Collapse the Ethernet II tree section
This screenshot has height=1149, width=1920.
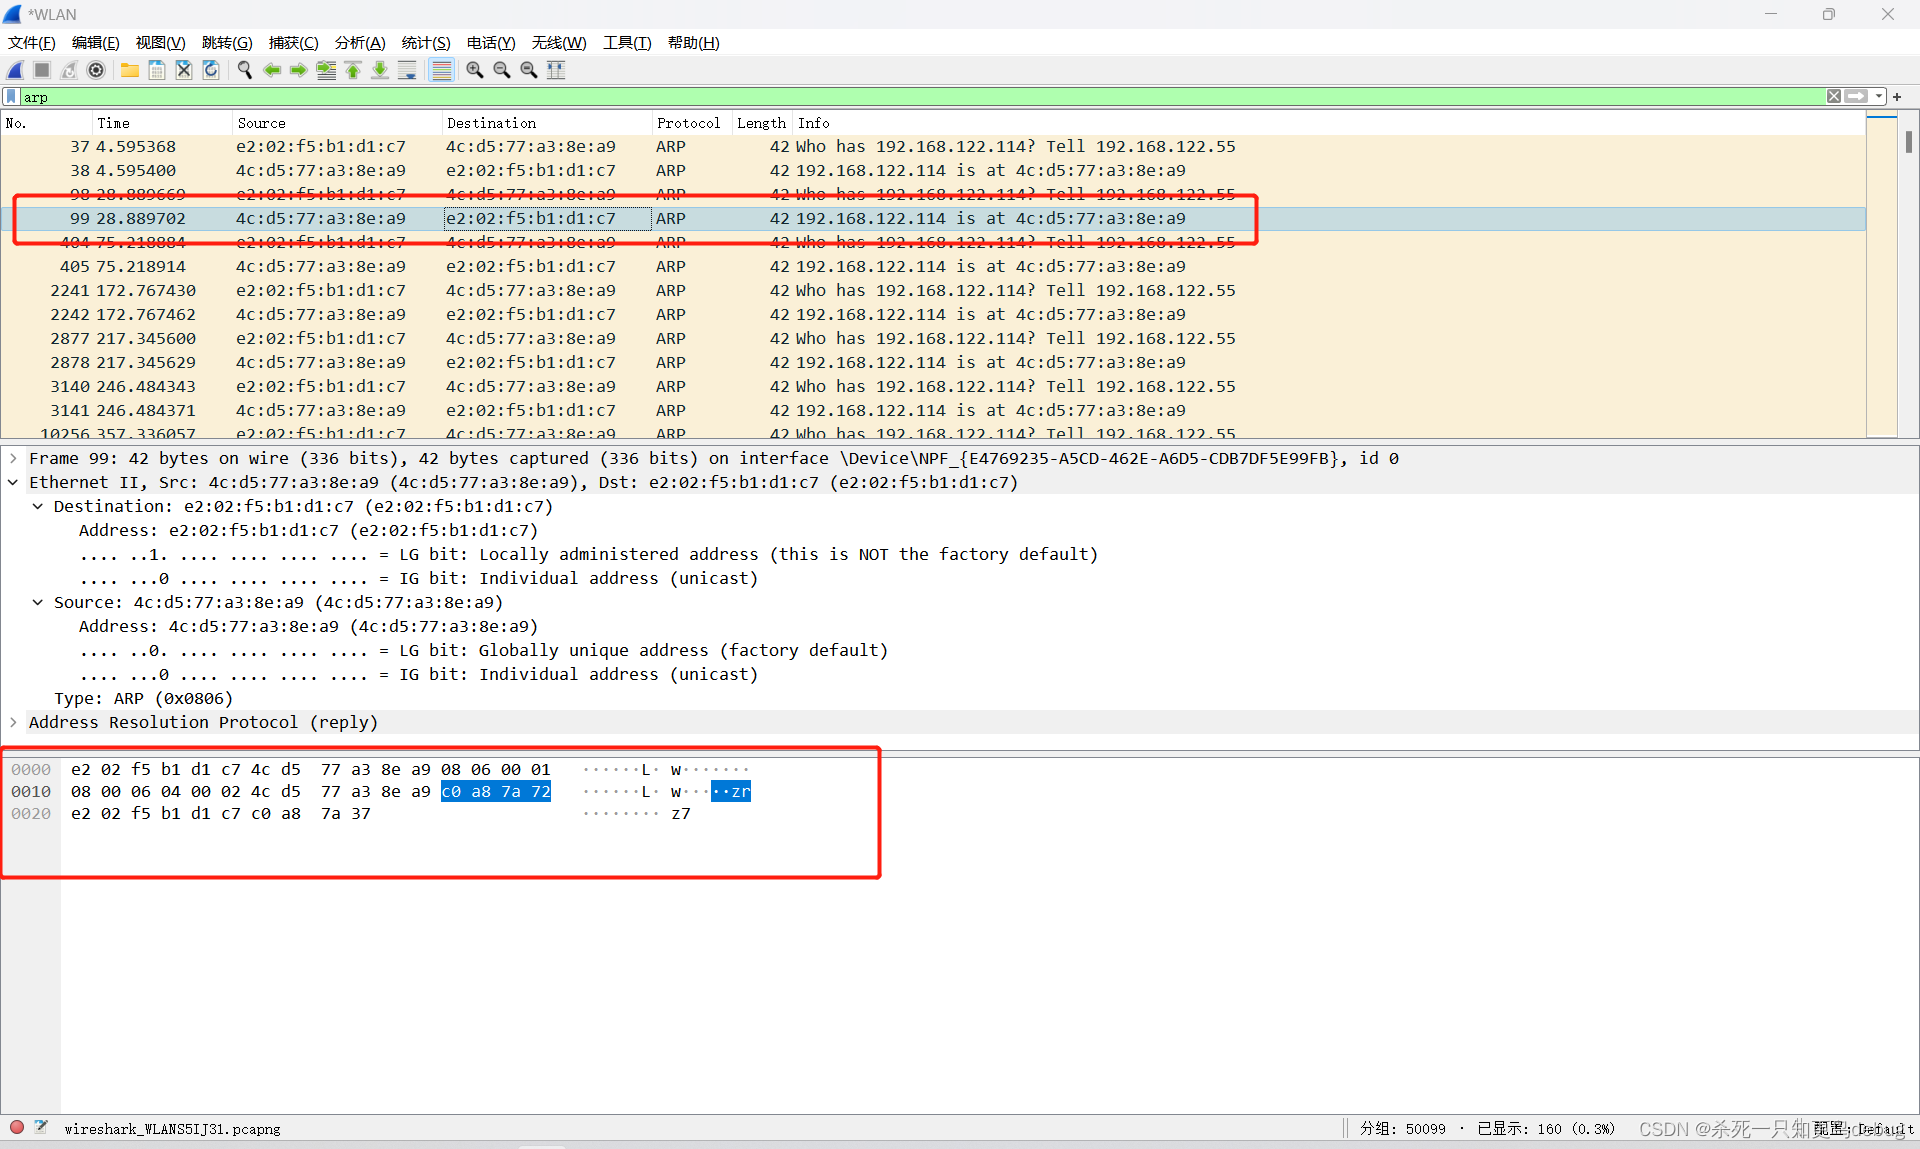pos(13,482)
